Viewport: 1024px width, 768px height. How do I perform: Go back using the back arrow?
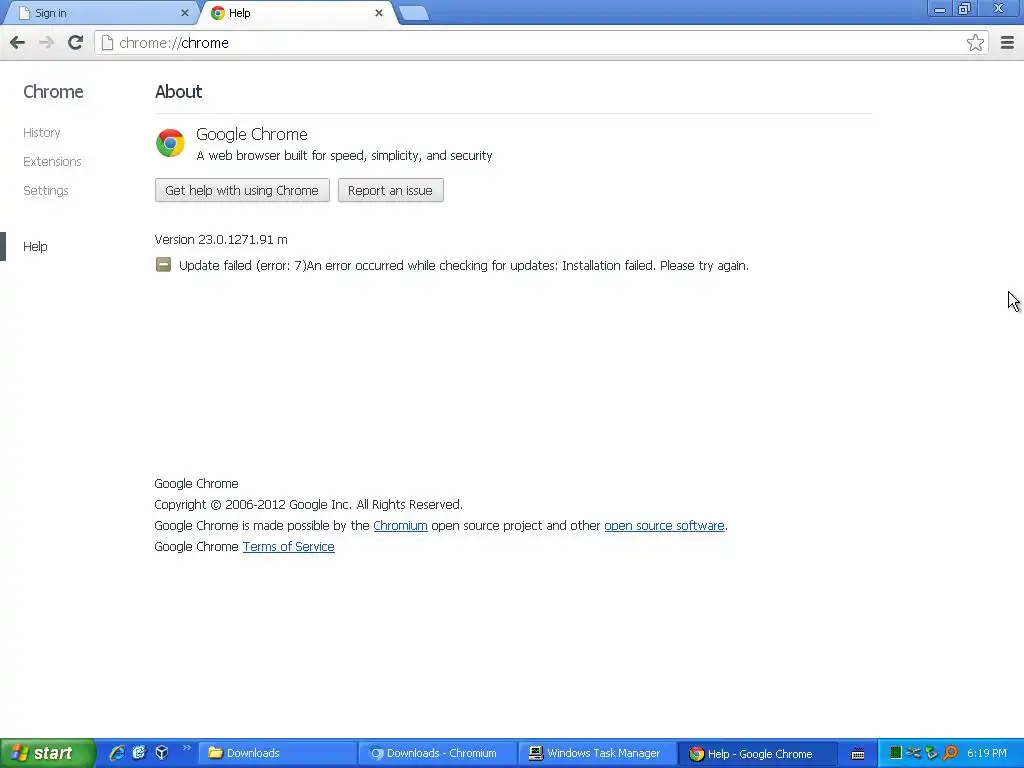(18, 43)
